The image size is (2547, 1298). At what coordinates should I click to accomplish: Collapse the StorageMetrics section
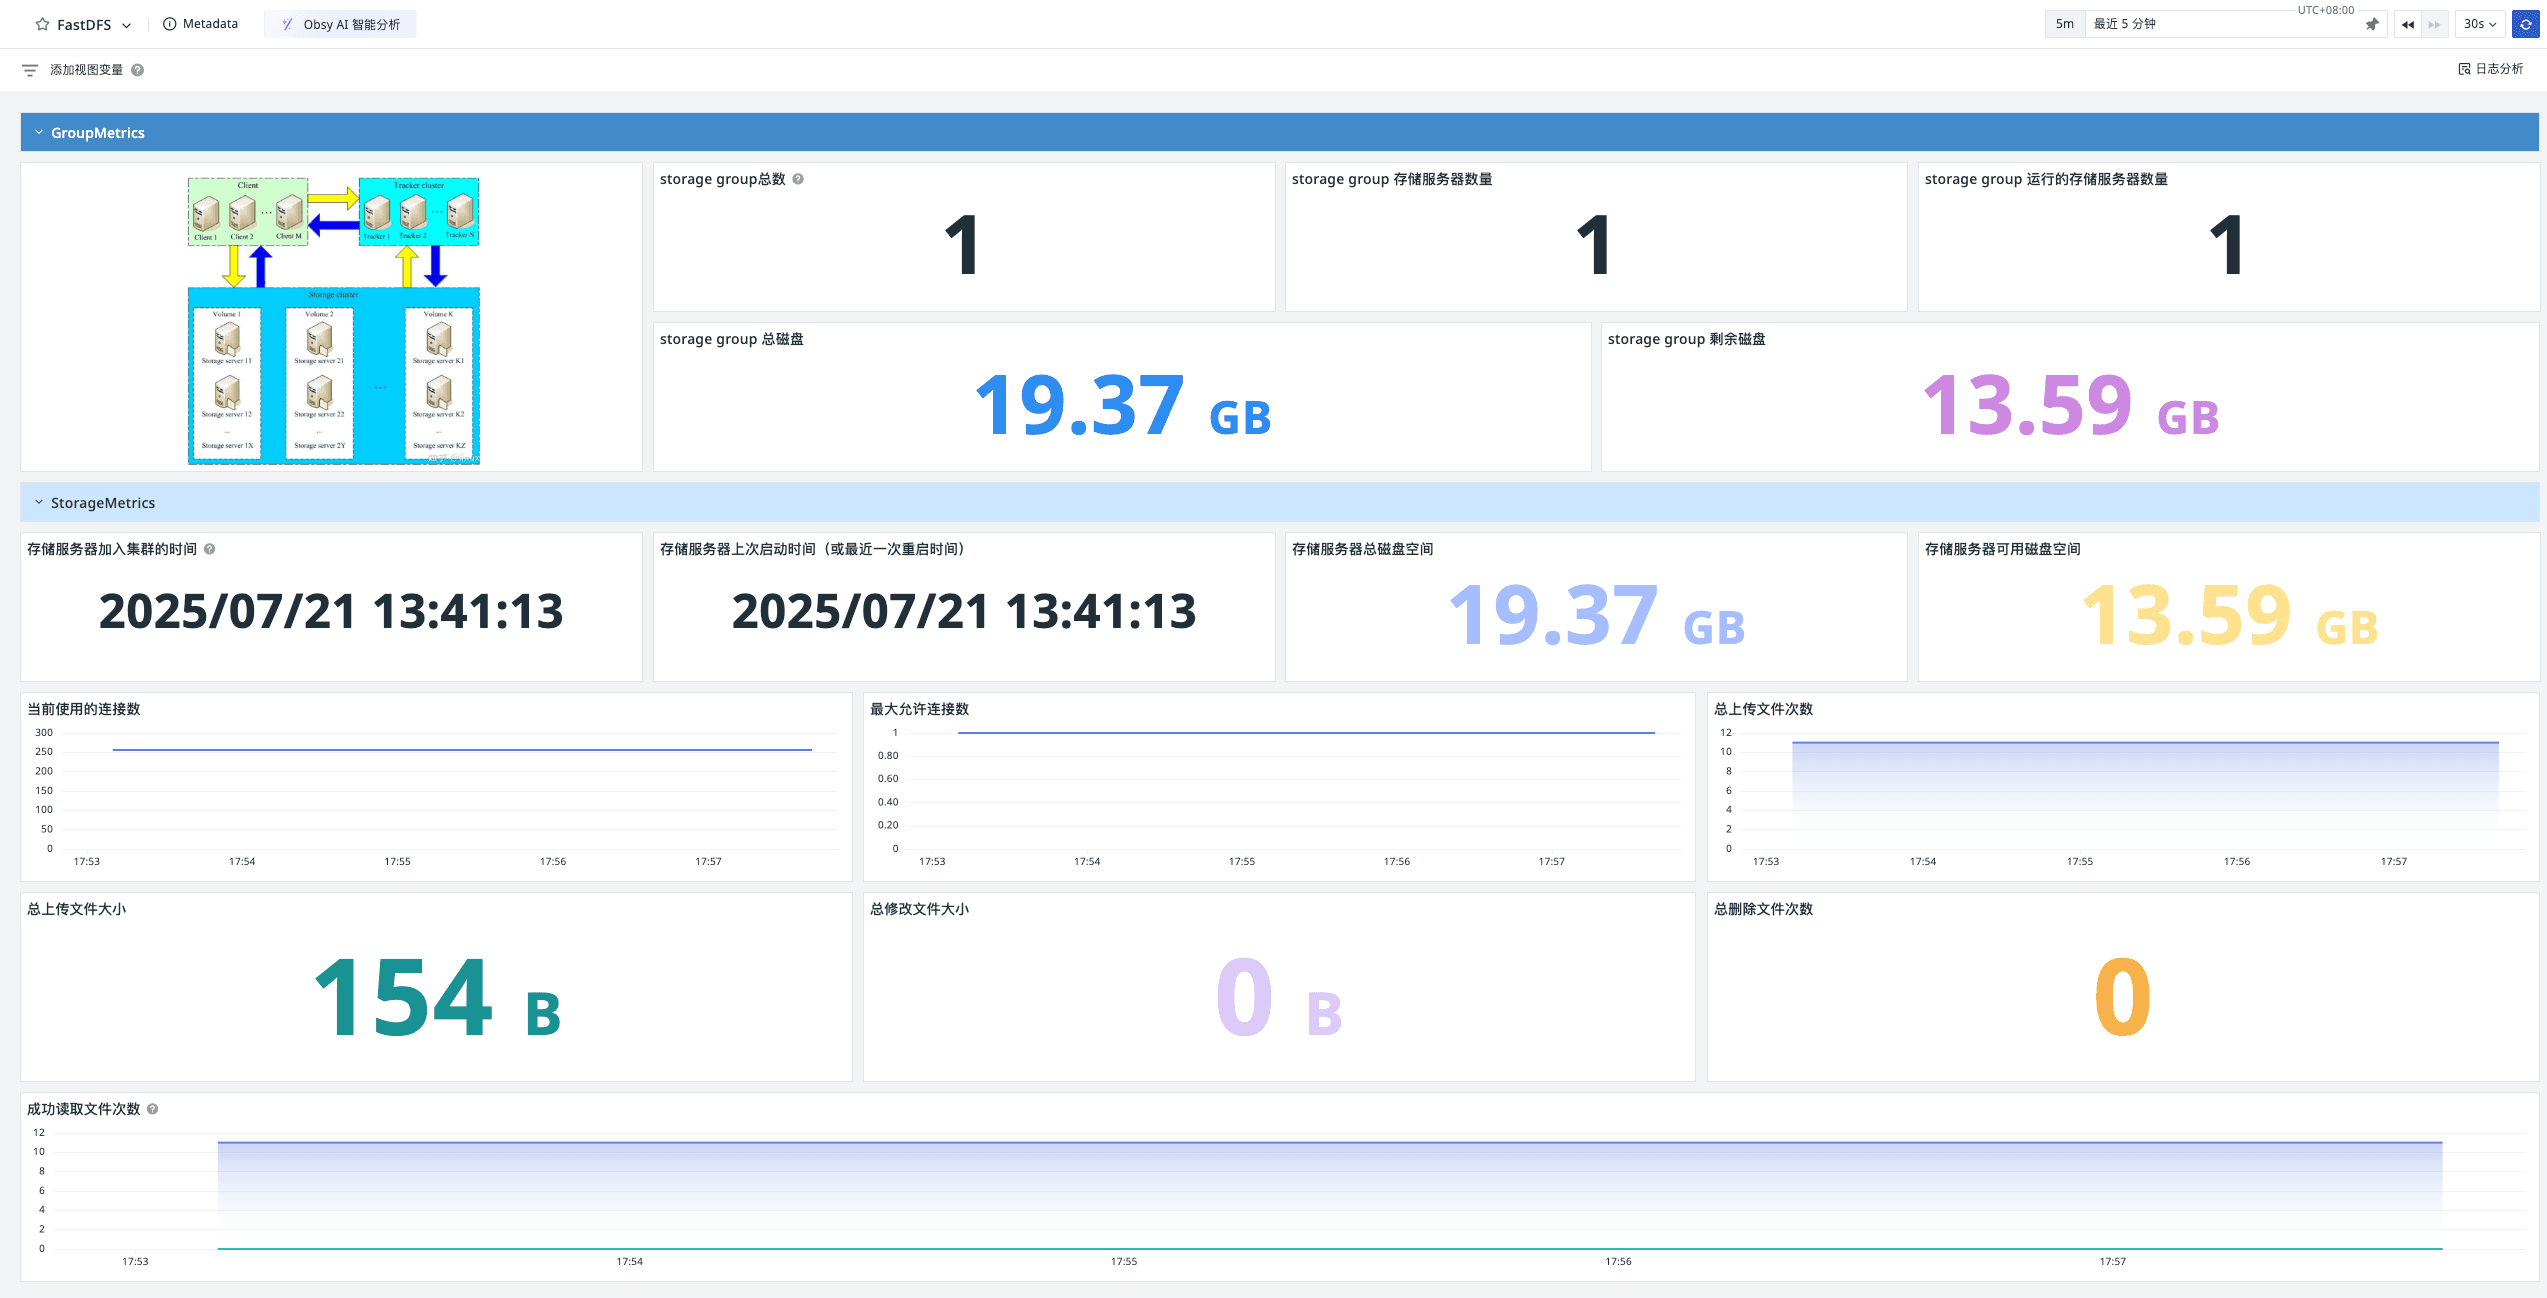39,502
